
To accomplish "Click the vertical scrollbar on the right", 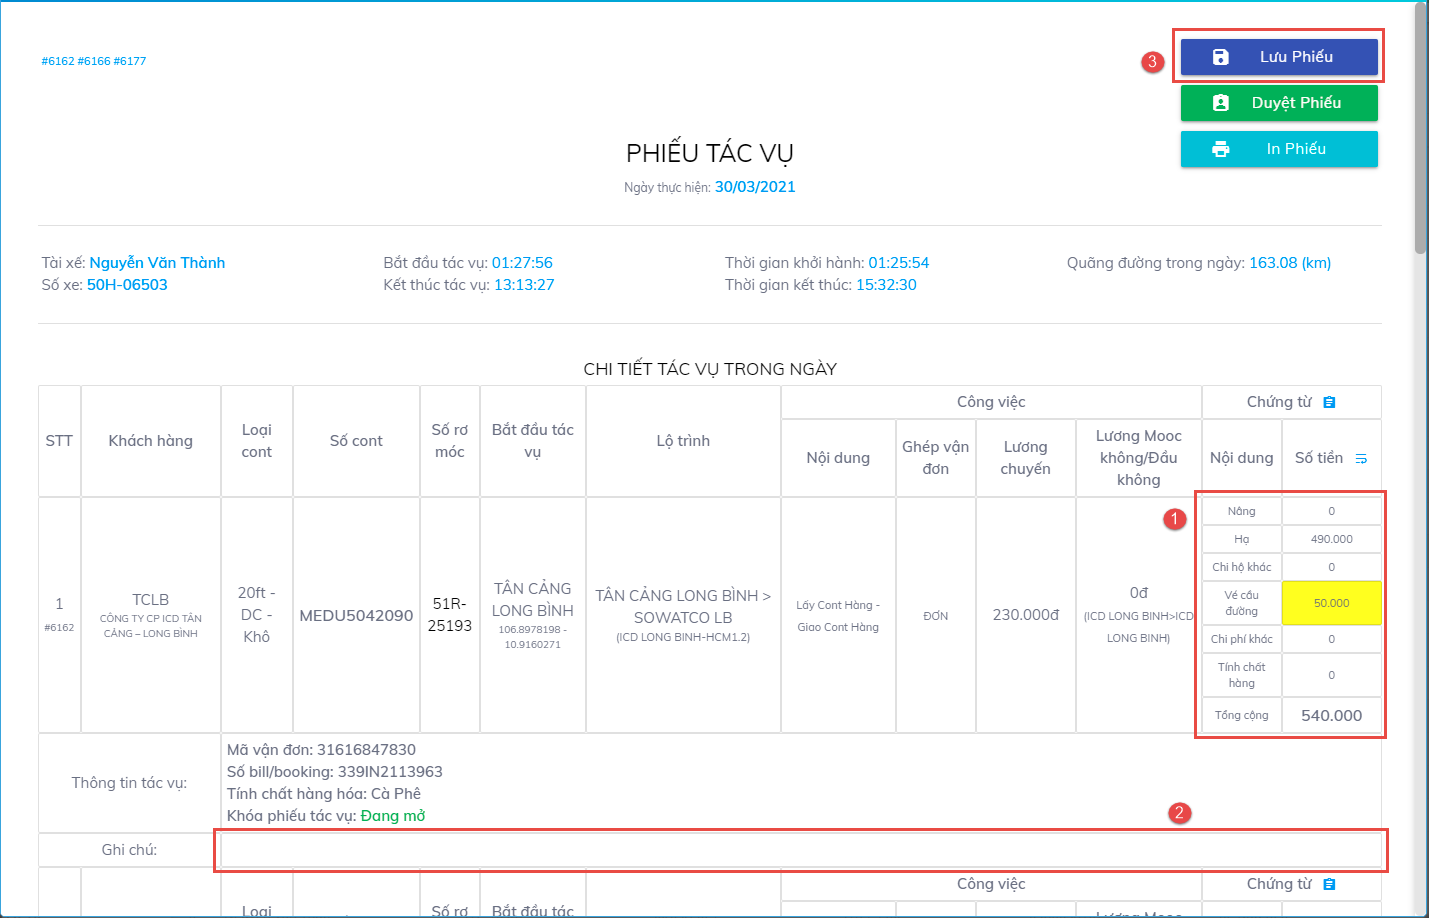I will [x=1420, y=130].
